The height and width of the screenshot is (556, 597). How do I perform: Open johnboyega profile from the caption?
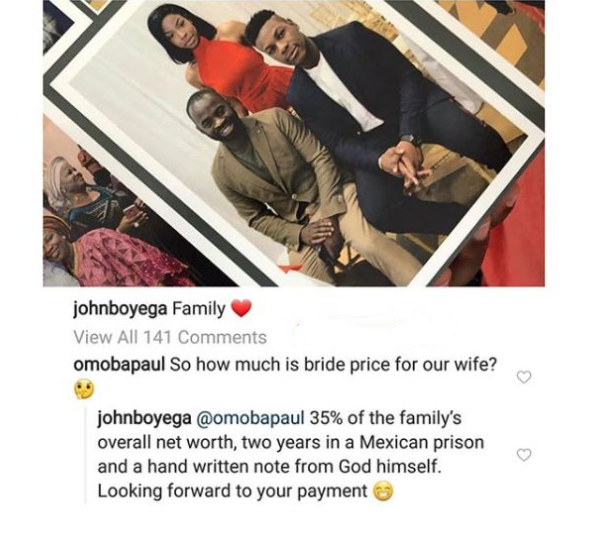click(120, 309)
